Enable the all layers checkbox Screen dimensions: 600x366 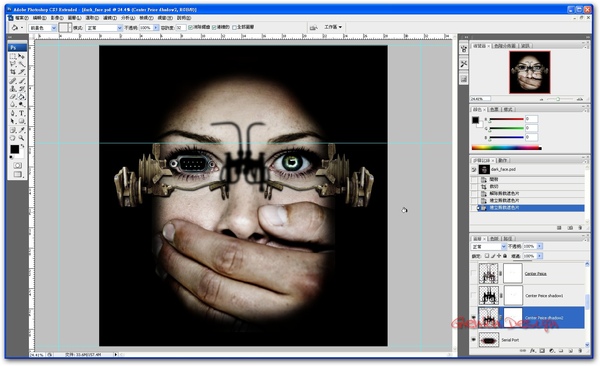click(234, 27)
